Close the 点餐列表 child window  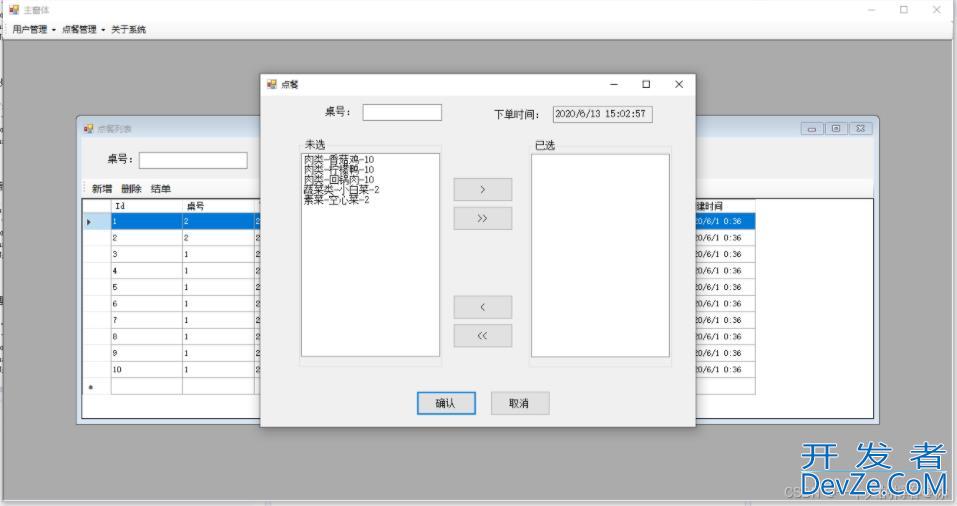(860, 129)
